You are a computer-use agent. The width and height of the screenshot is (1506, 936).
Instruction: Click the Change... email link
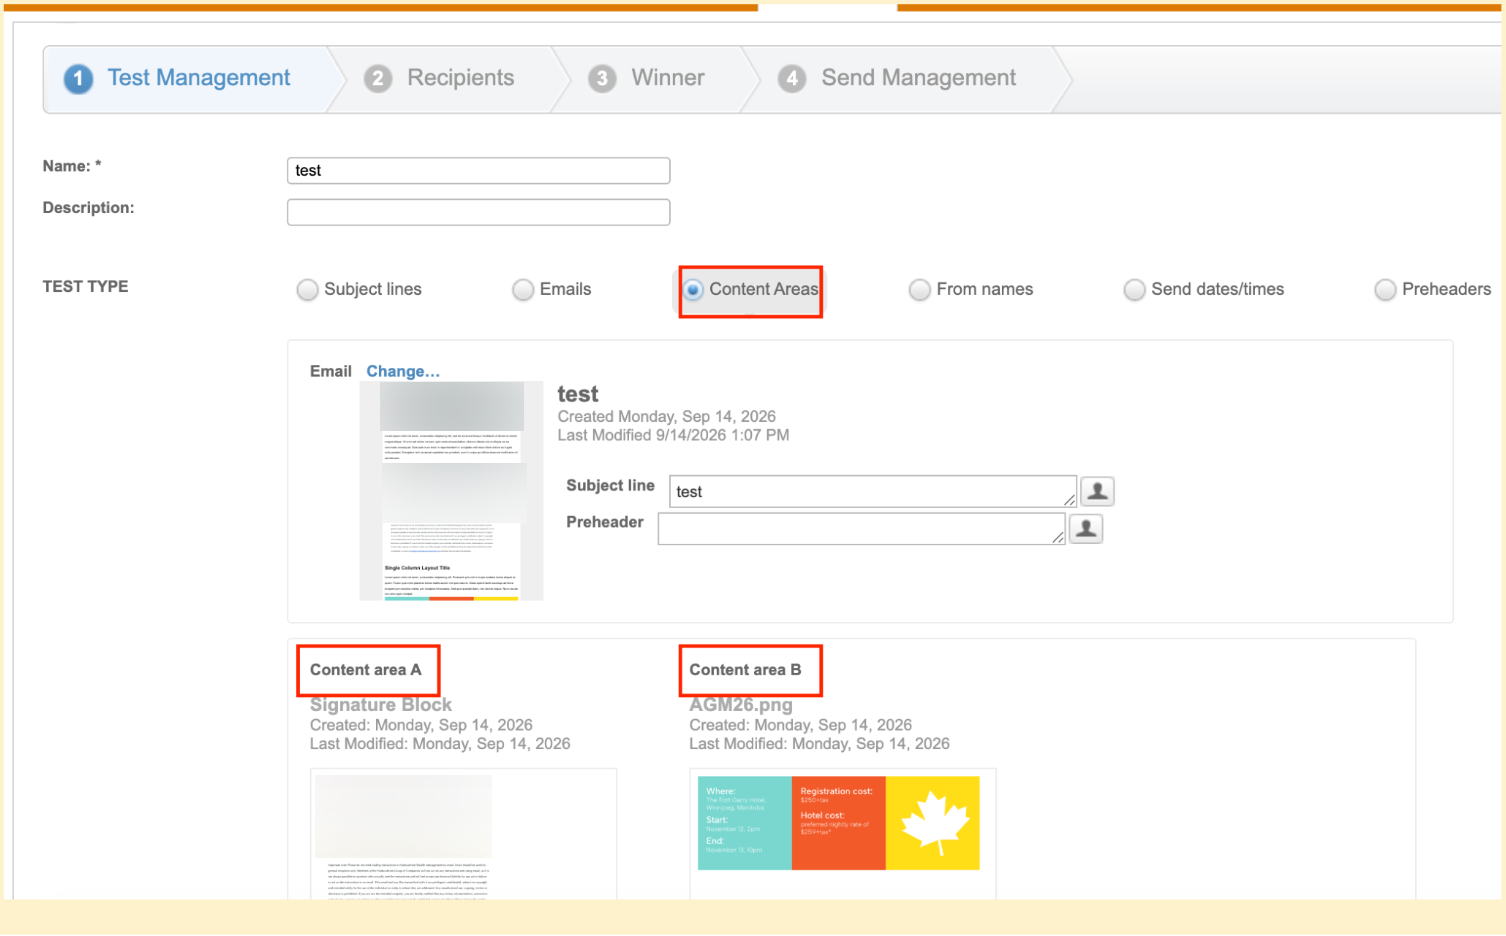[403, 371]
